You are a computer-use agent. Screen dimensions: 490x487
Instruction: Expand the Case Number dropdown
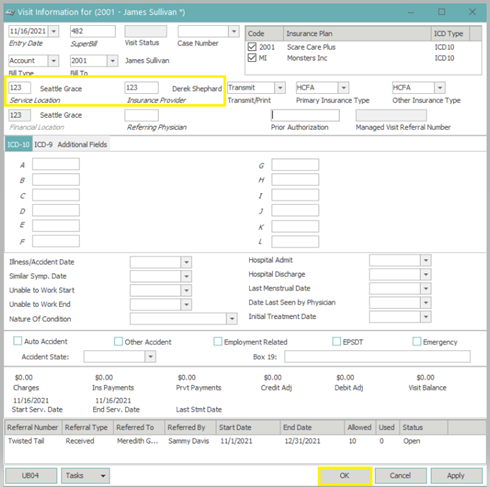pos(234,31)
